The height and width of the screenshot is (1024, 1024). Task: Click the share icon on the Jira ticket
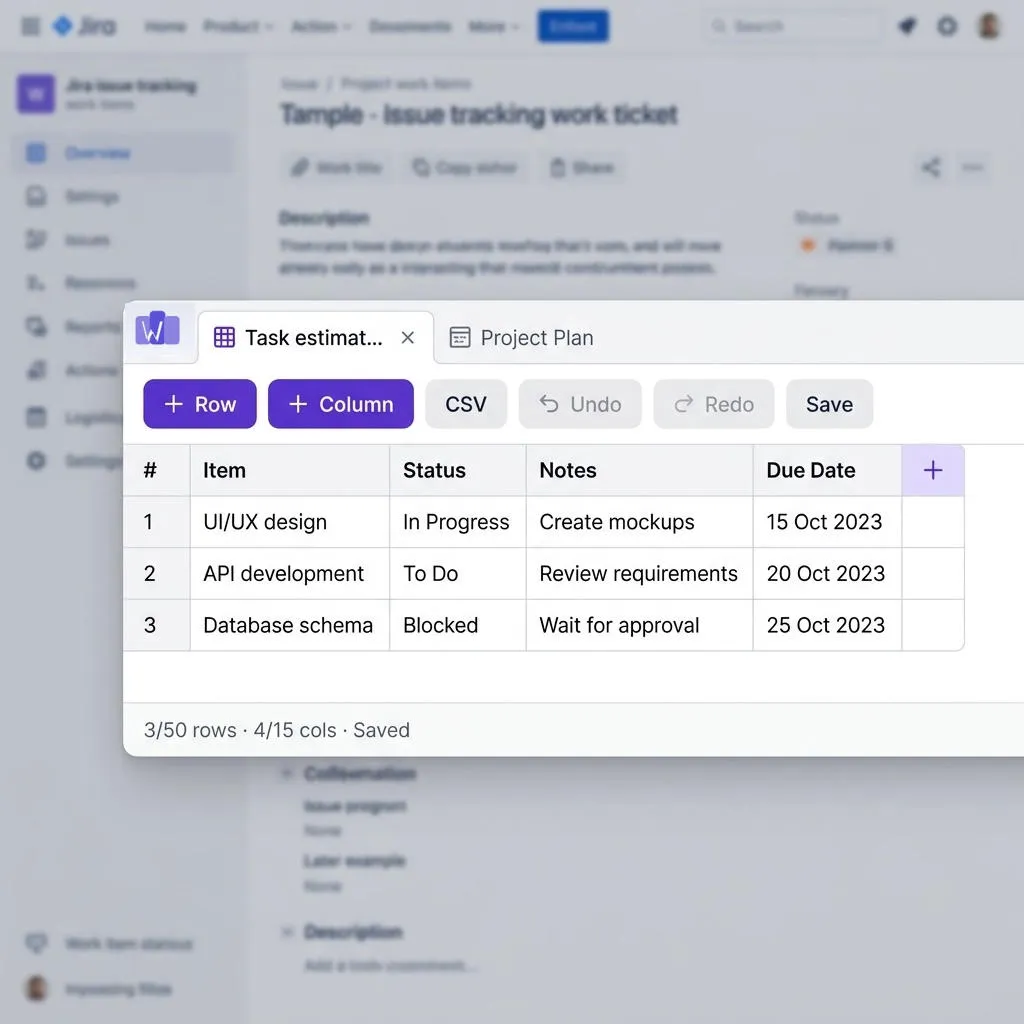tap(931, 167)
